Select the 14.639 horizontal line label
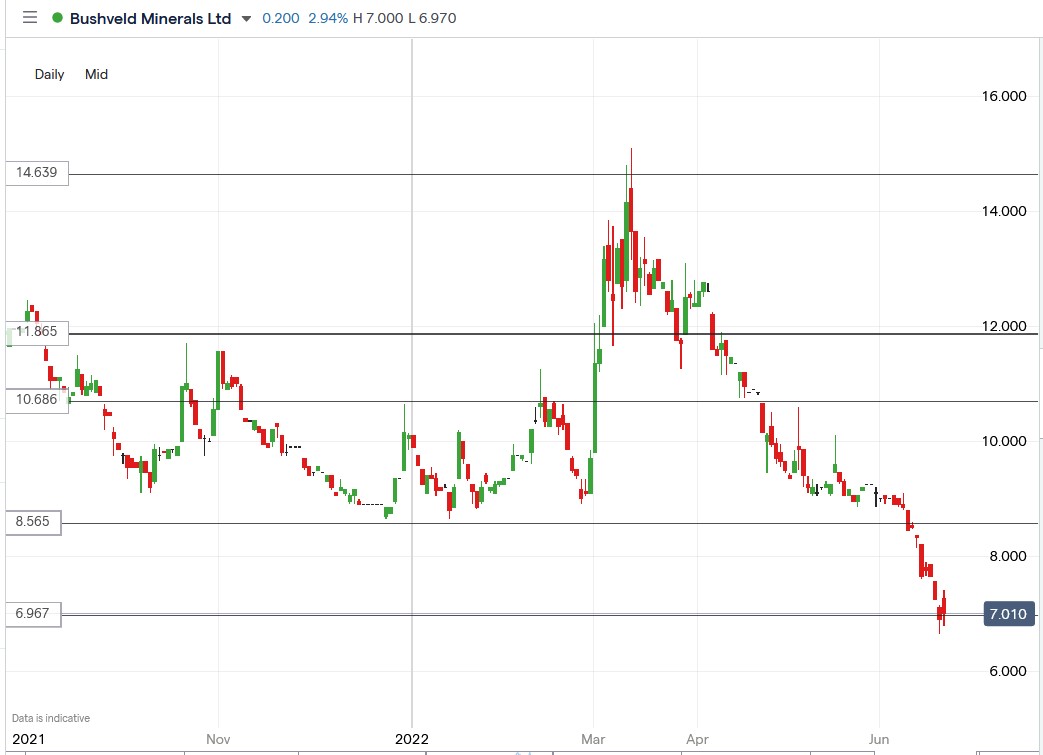Image resolution: width=1043 pixels, height=755 pixels. pos(37,173)
